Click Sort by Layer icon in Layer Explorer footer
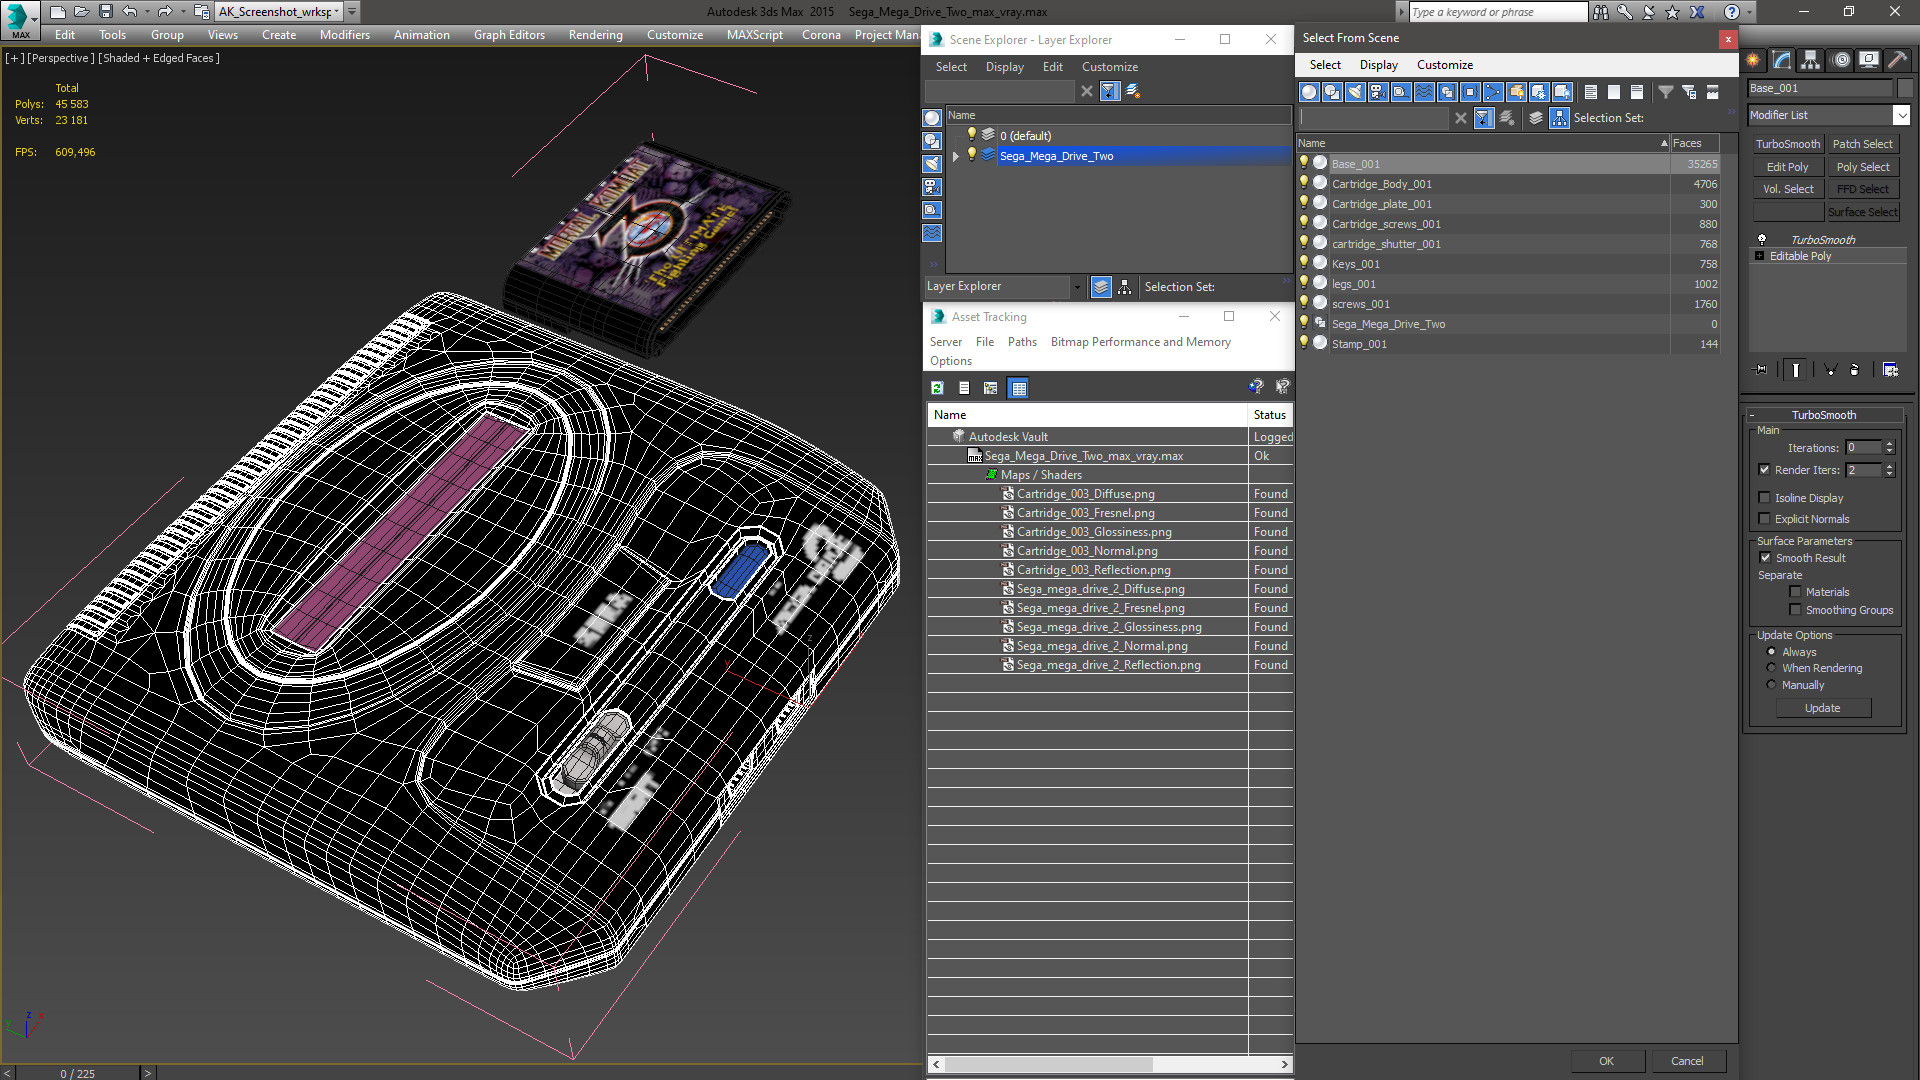The height and width of the screenshot is (1080, 1920). coord(1101,287)
